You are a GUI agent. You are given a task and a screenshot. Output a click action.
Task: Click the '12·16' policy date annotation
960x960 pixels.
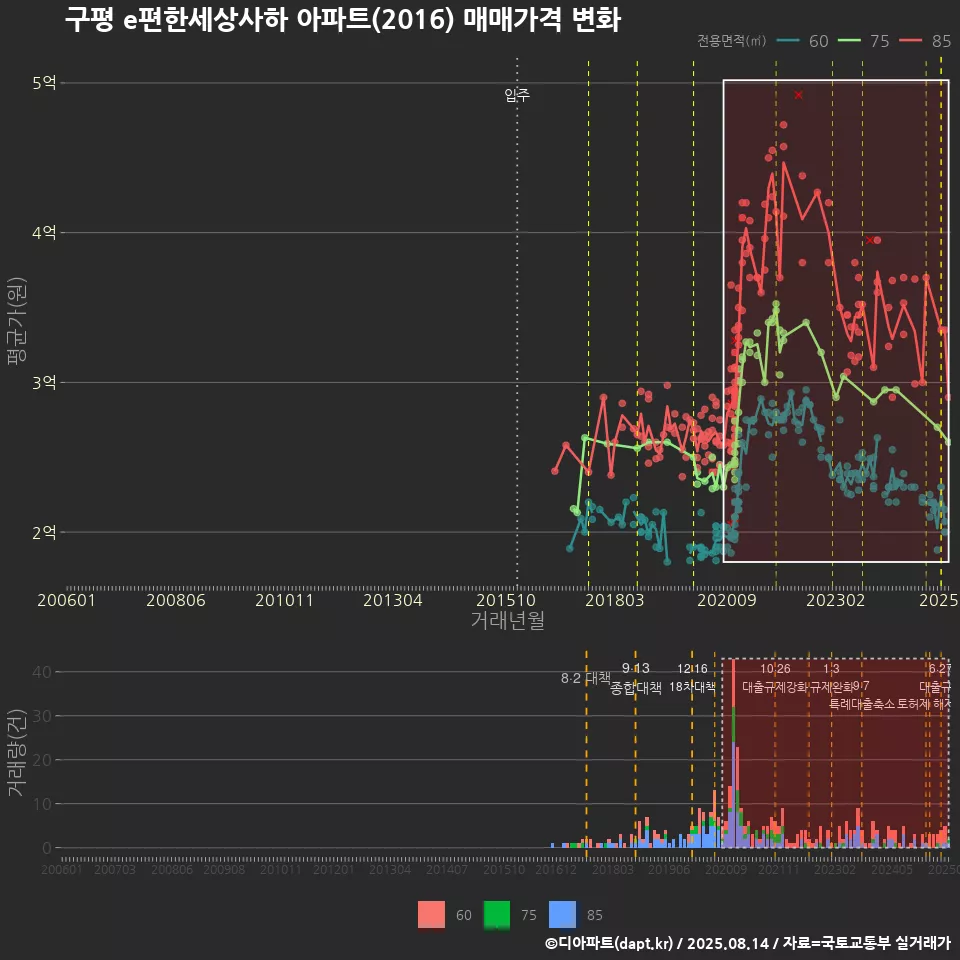(x=692, y=669)
